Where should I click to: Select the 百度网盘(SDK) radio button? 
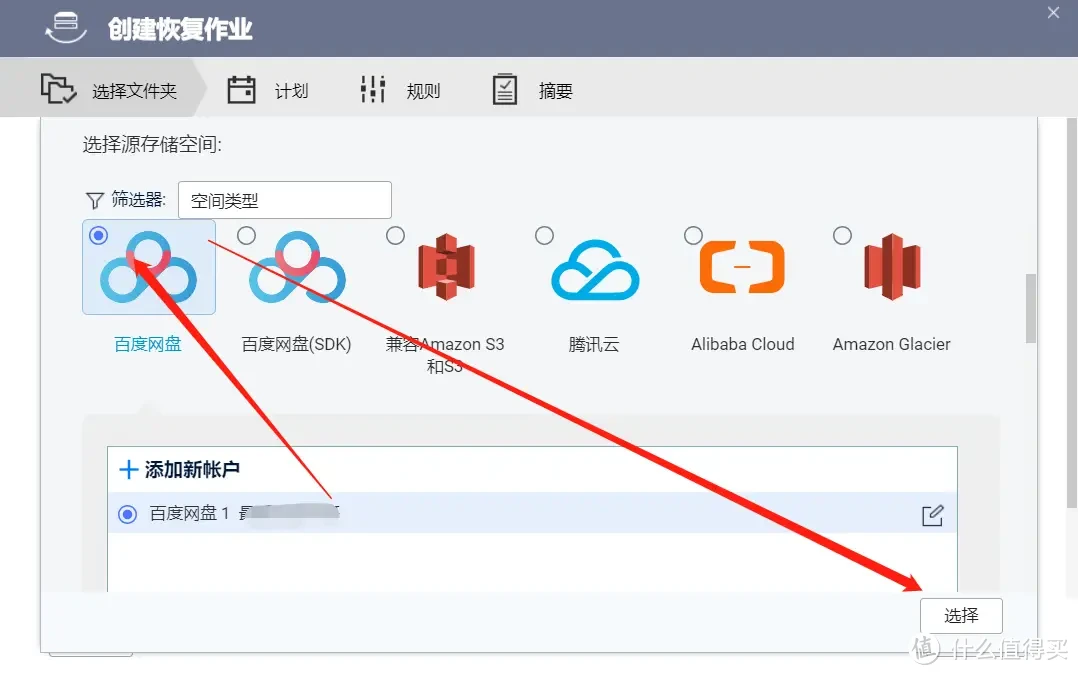pyautogui.click(x=246, y=236)
